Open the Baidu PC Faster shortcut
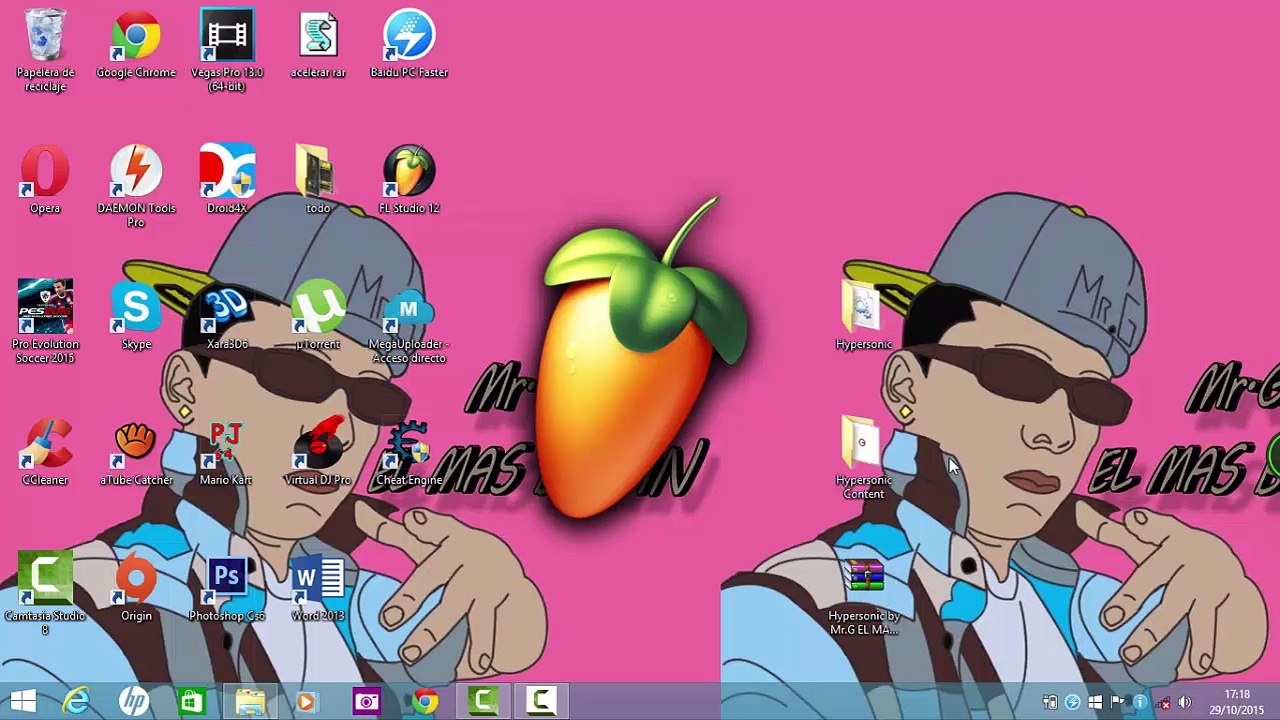1280x720 pixels. (409, 45)
